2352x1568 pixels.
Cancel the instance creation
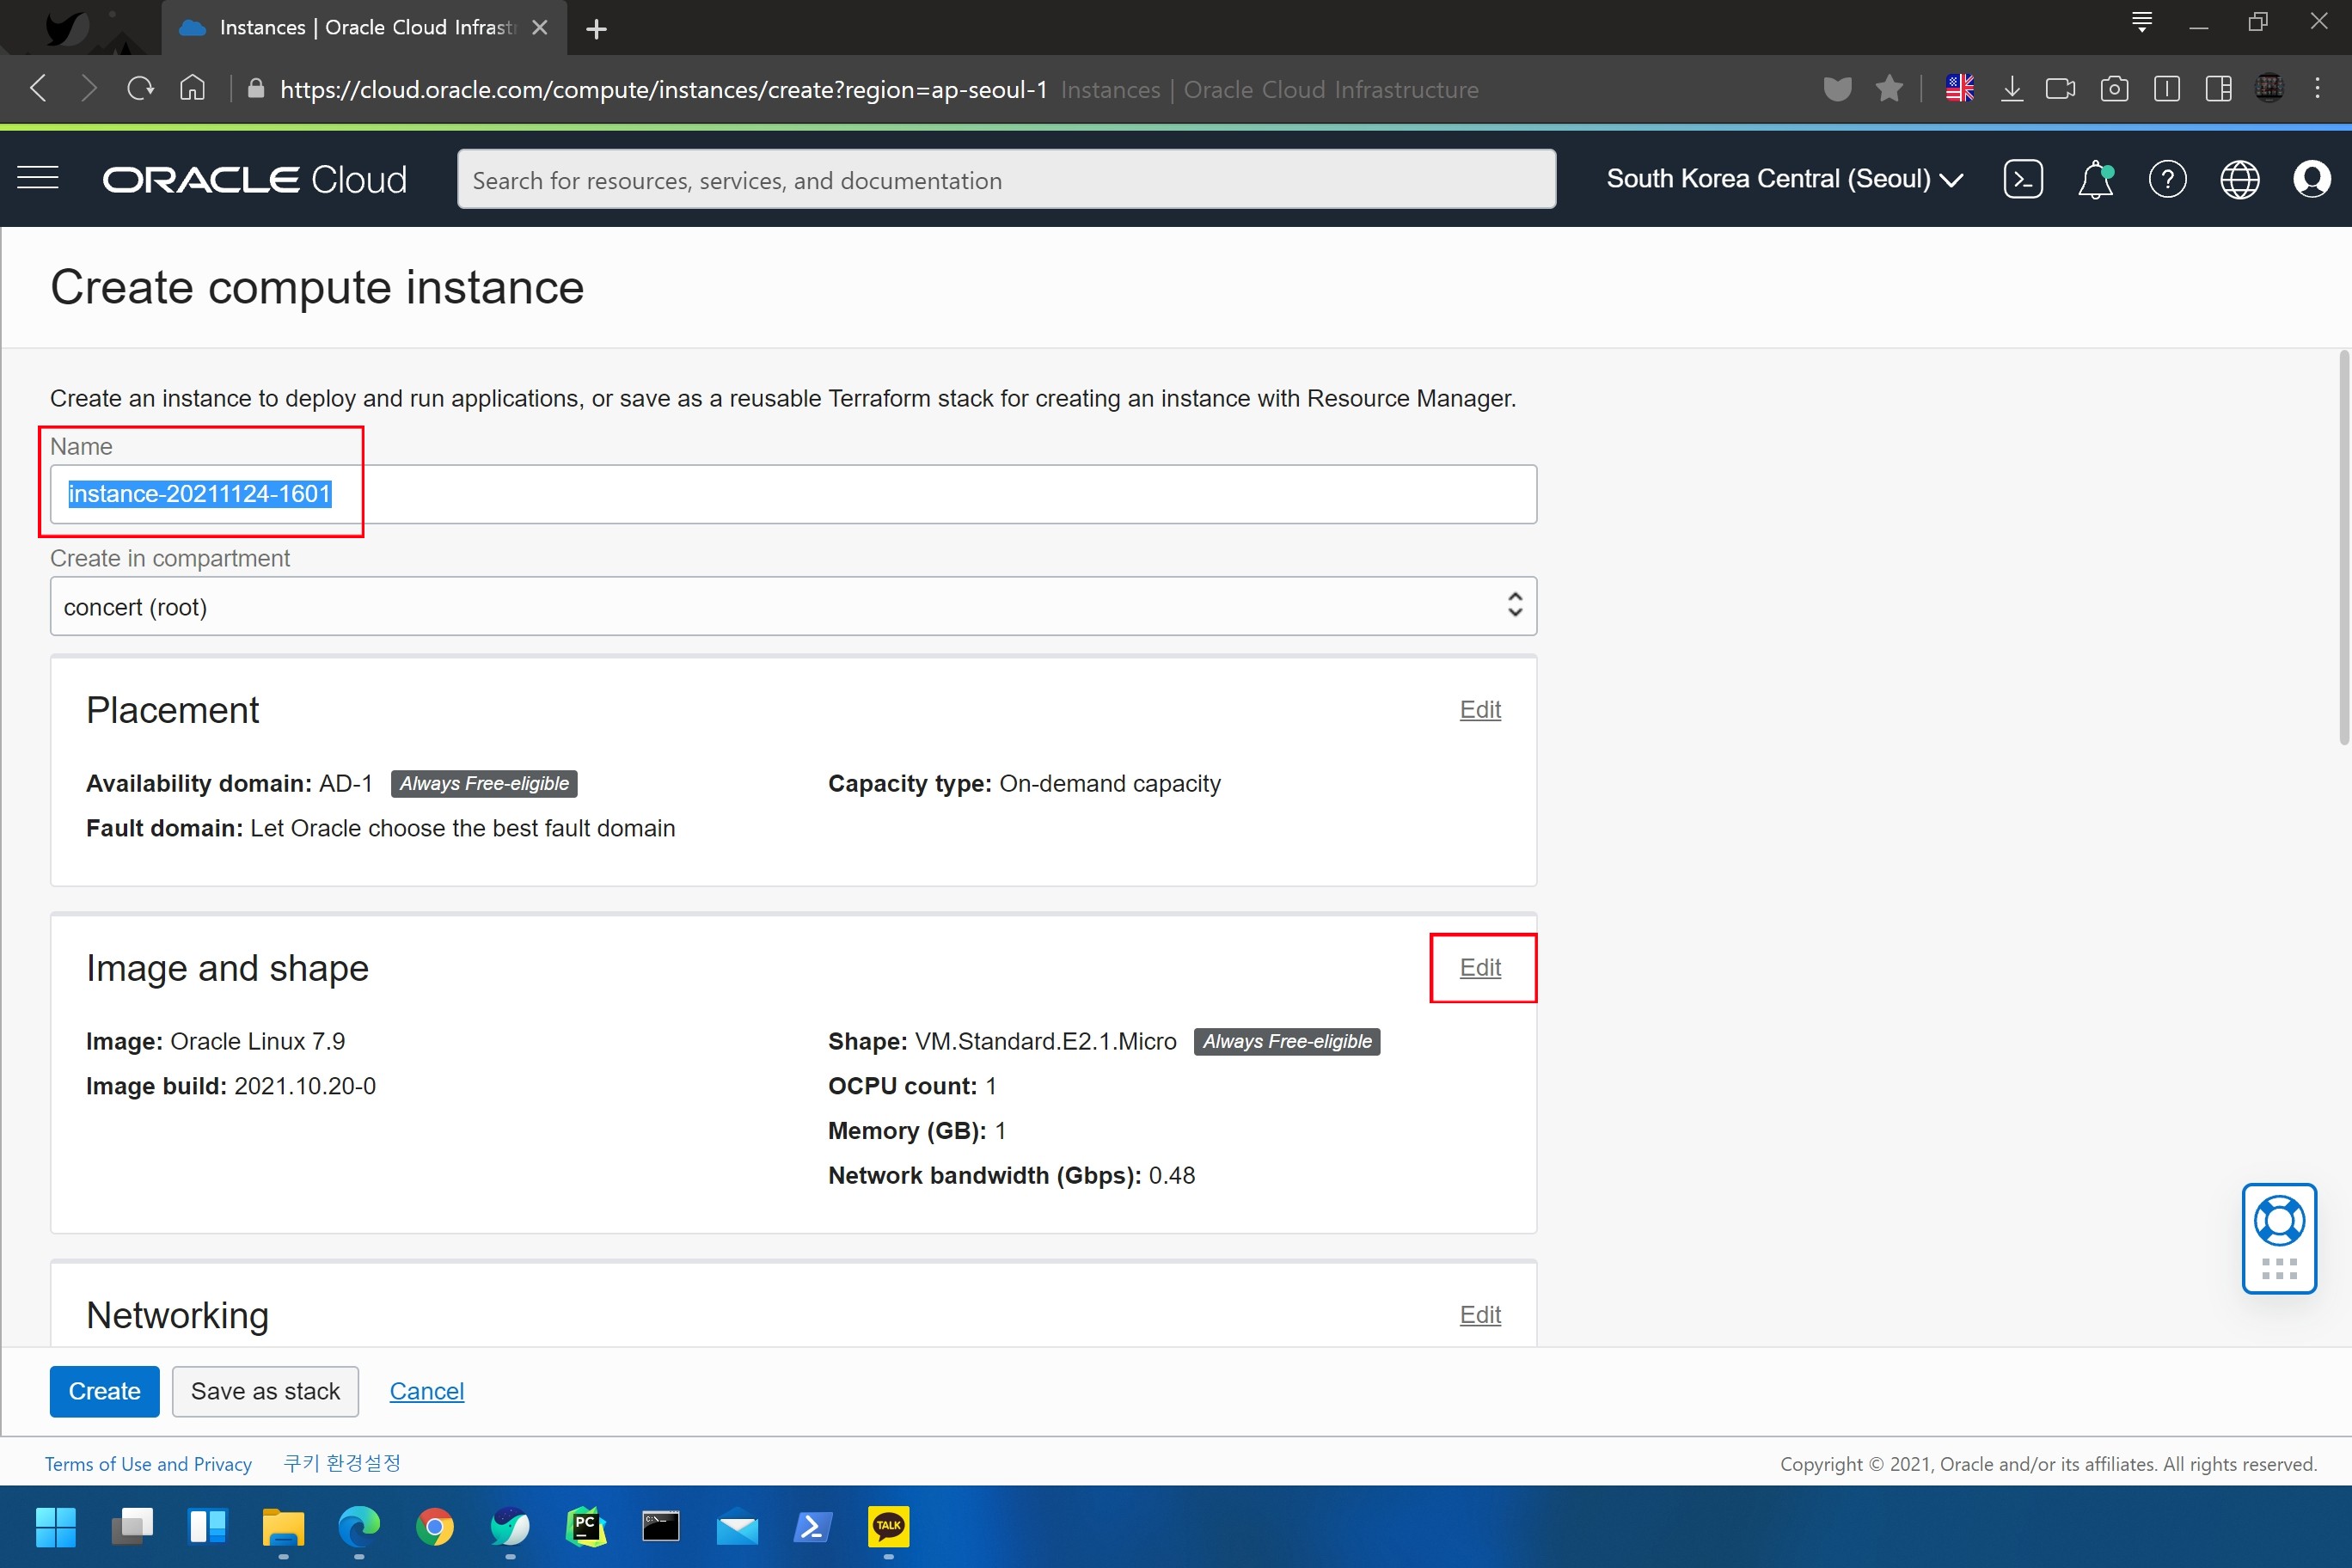426,1391
